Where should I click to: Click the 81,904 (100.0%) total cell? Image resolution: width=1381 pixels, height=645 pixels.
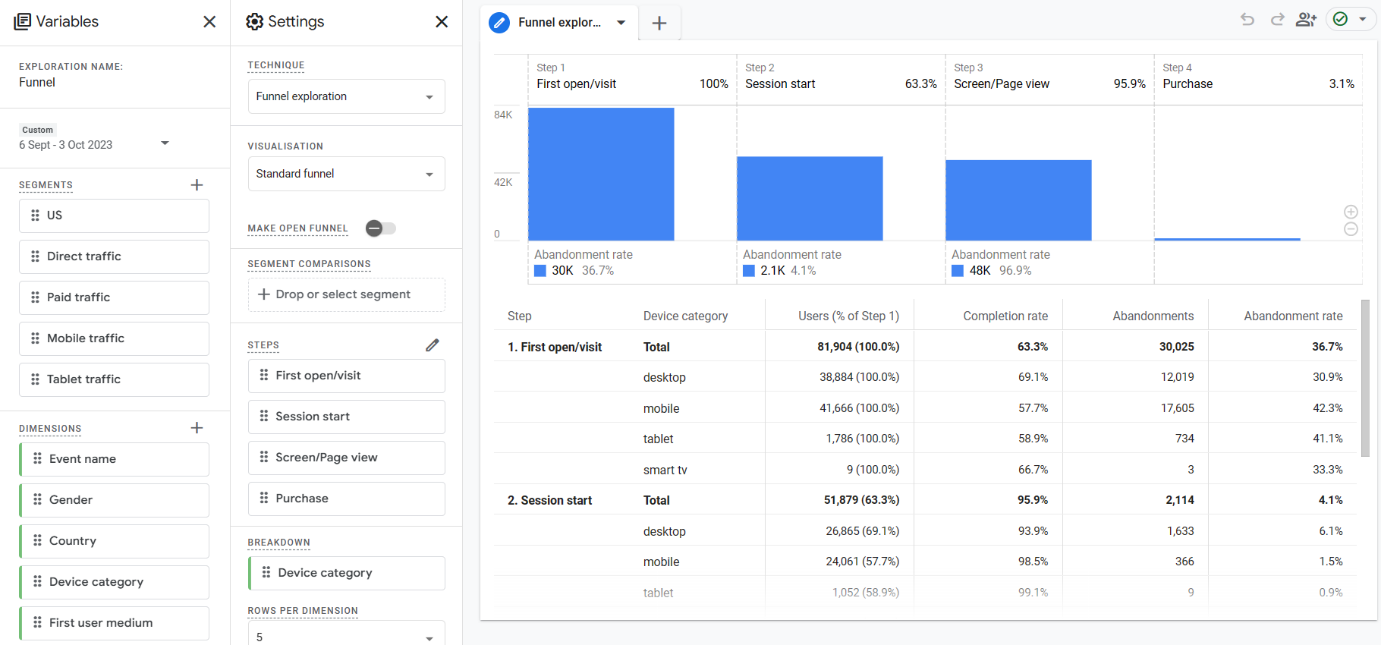[x=858, y=347]
